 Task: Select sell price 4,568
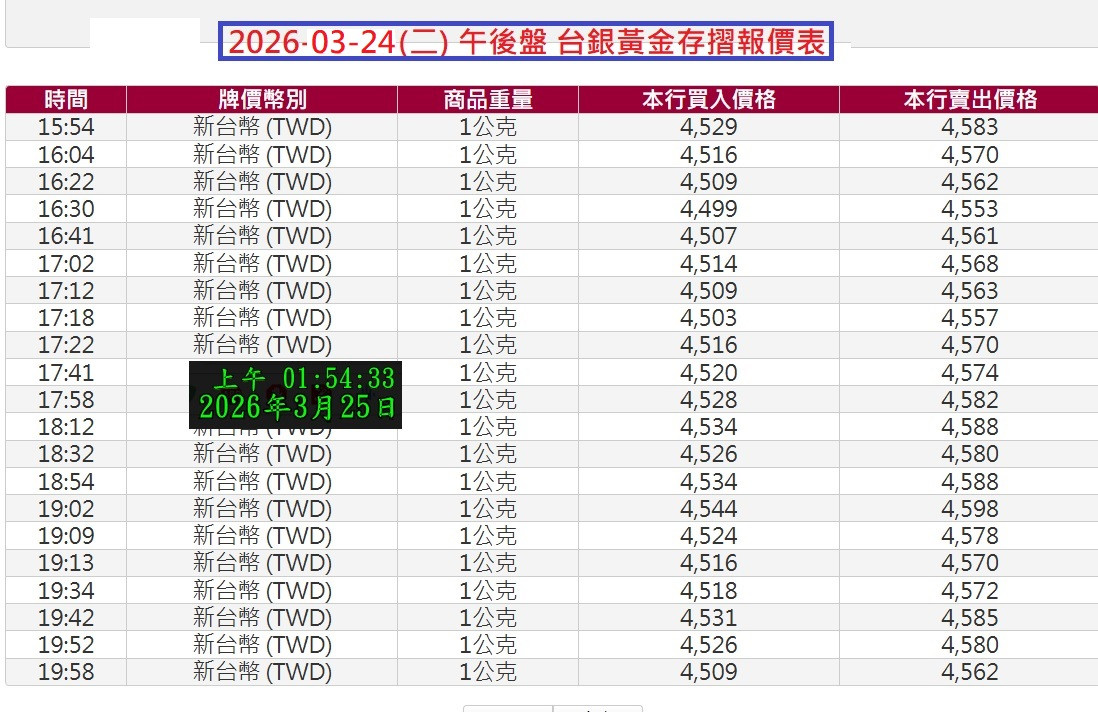[970, 263]
